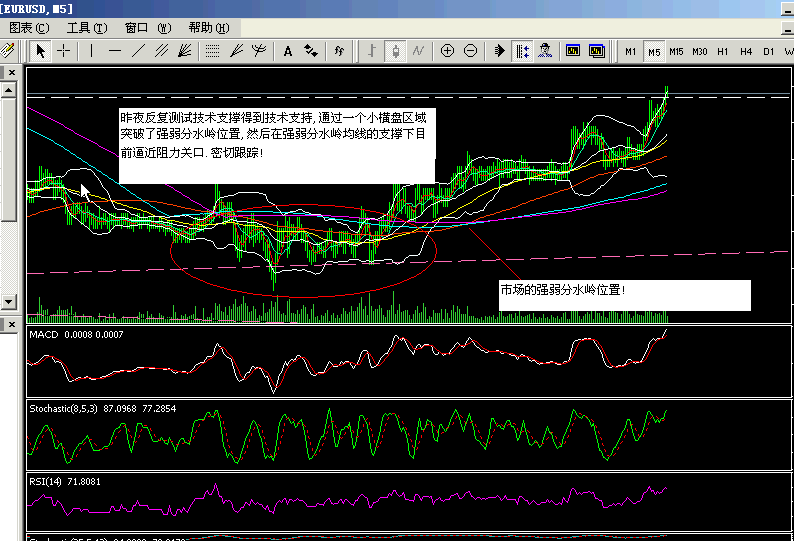
Task: Switch to M15 timeframe
Action: 676,51
